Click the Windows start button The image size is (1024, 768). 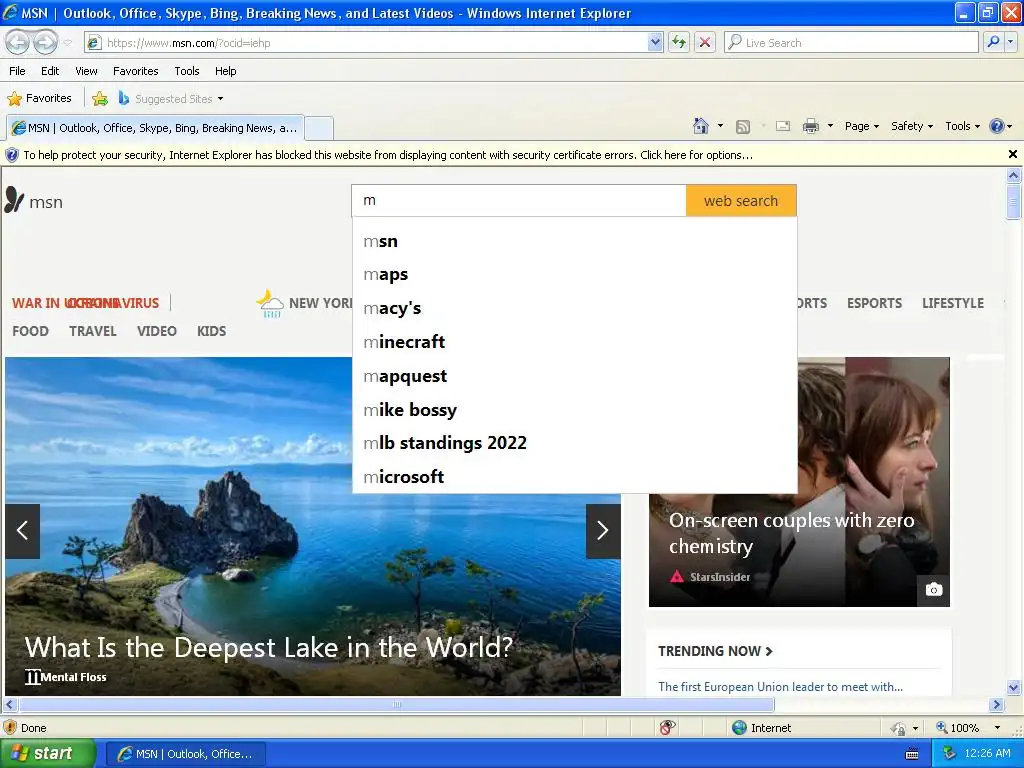pos(47,754)
